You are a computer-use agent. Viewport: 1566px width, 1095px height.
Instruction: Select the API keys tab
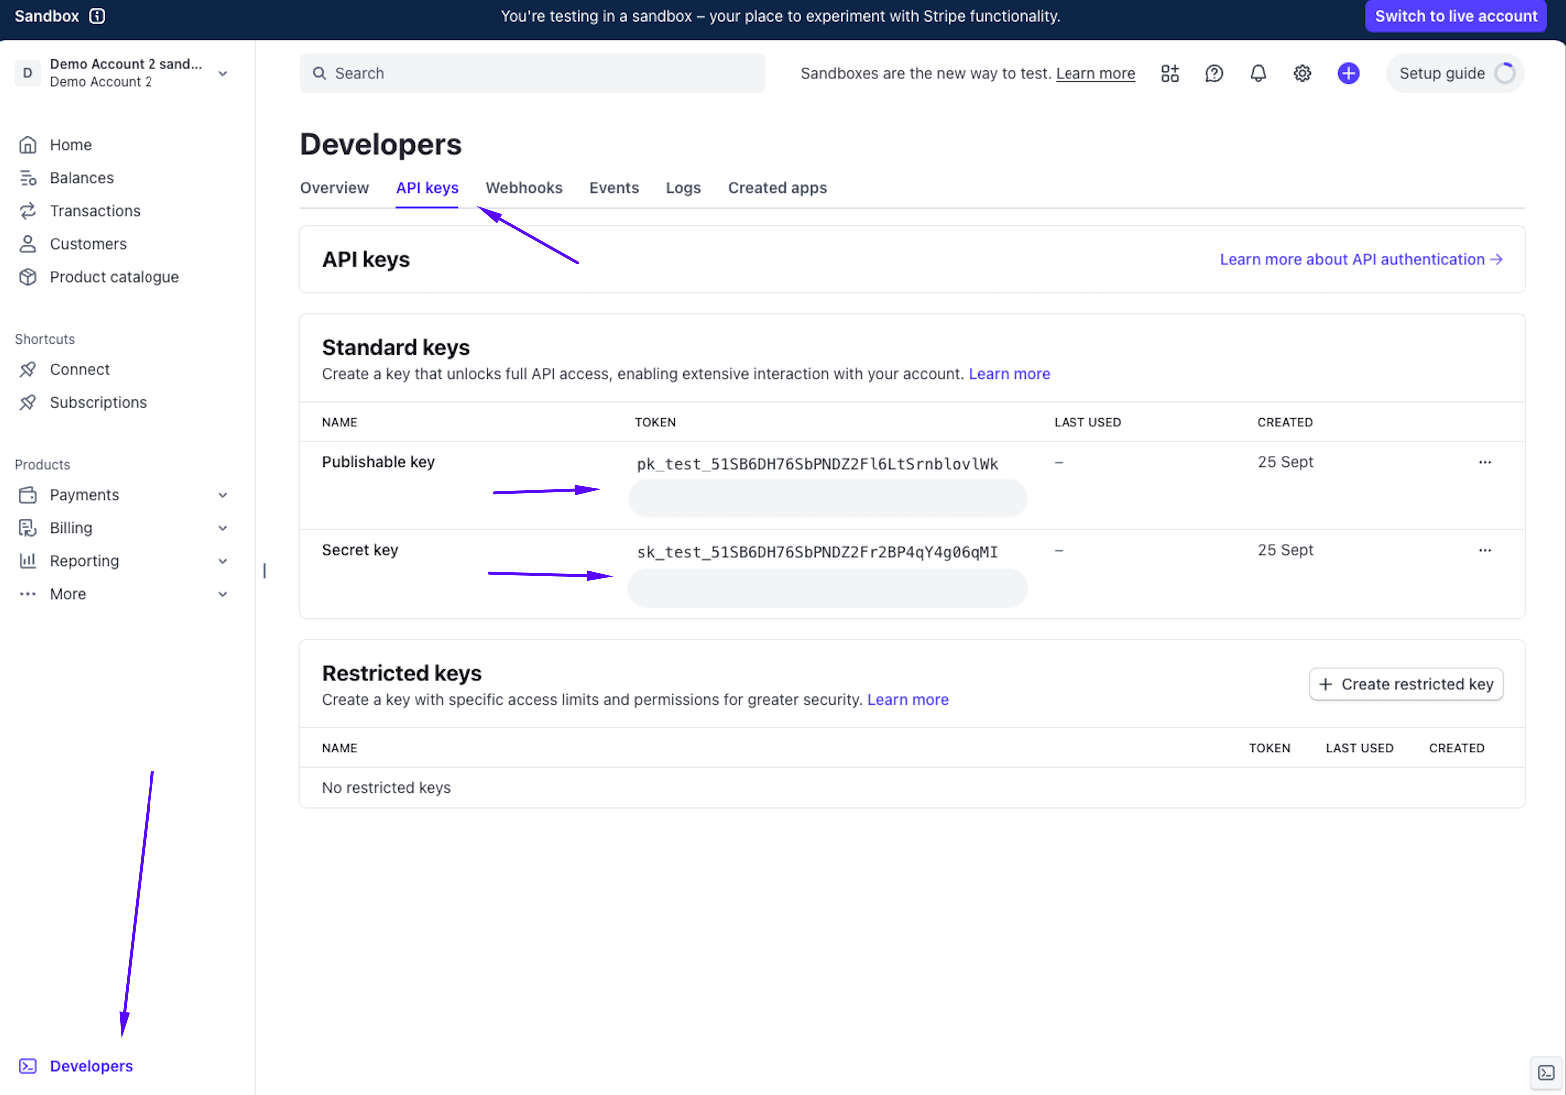pyautogui.click(x=427, y=188)
